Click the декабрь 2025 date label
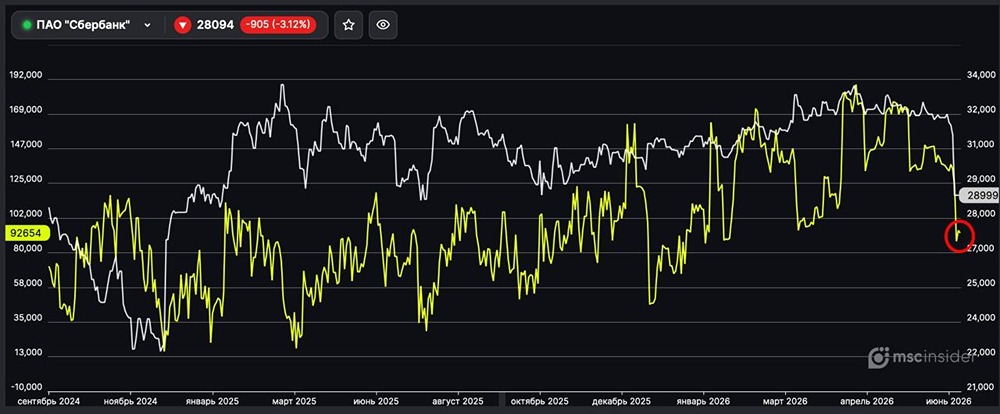 click(x=621, y=402)
